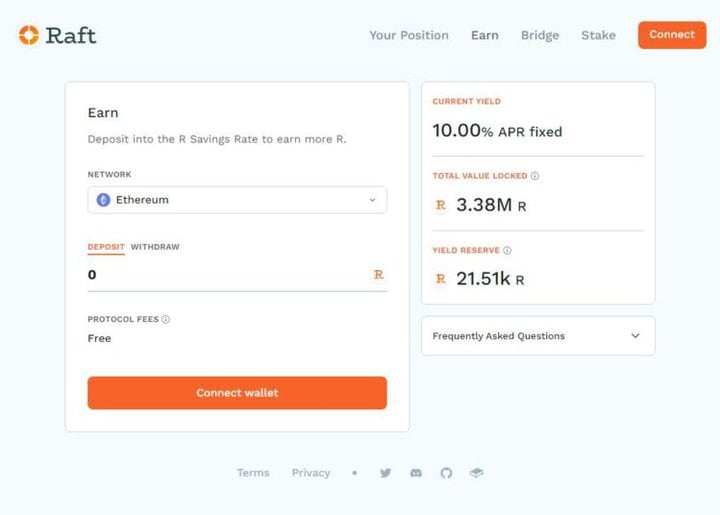Open the Bridge page
The image size is (720, 515).
(x=540, y=35)
